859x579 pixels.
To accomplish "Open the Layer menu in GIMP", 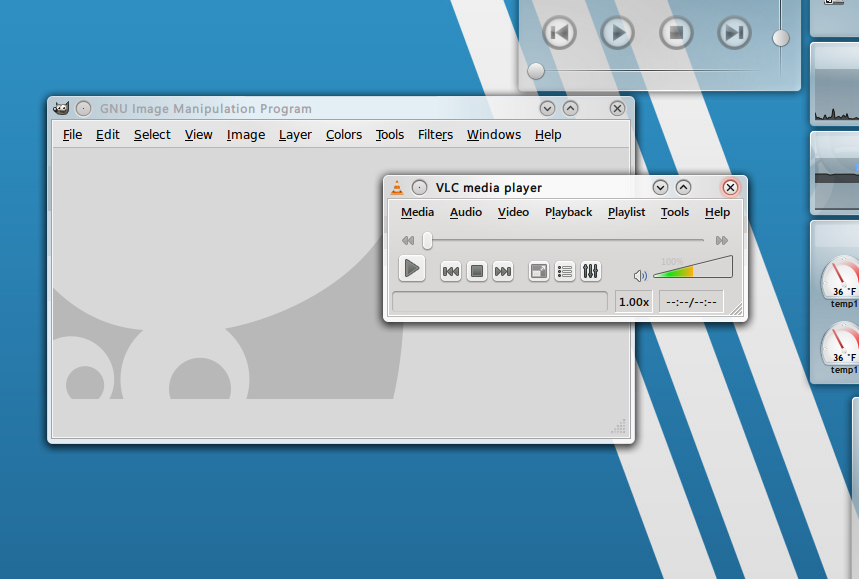I will [x=295, y=135].
